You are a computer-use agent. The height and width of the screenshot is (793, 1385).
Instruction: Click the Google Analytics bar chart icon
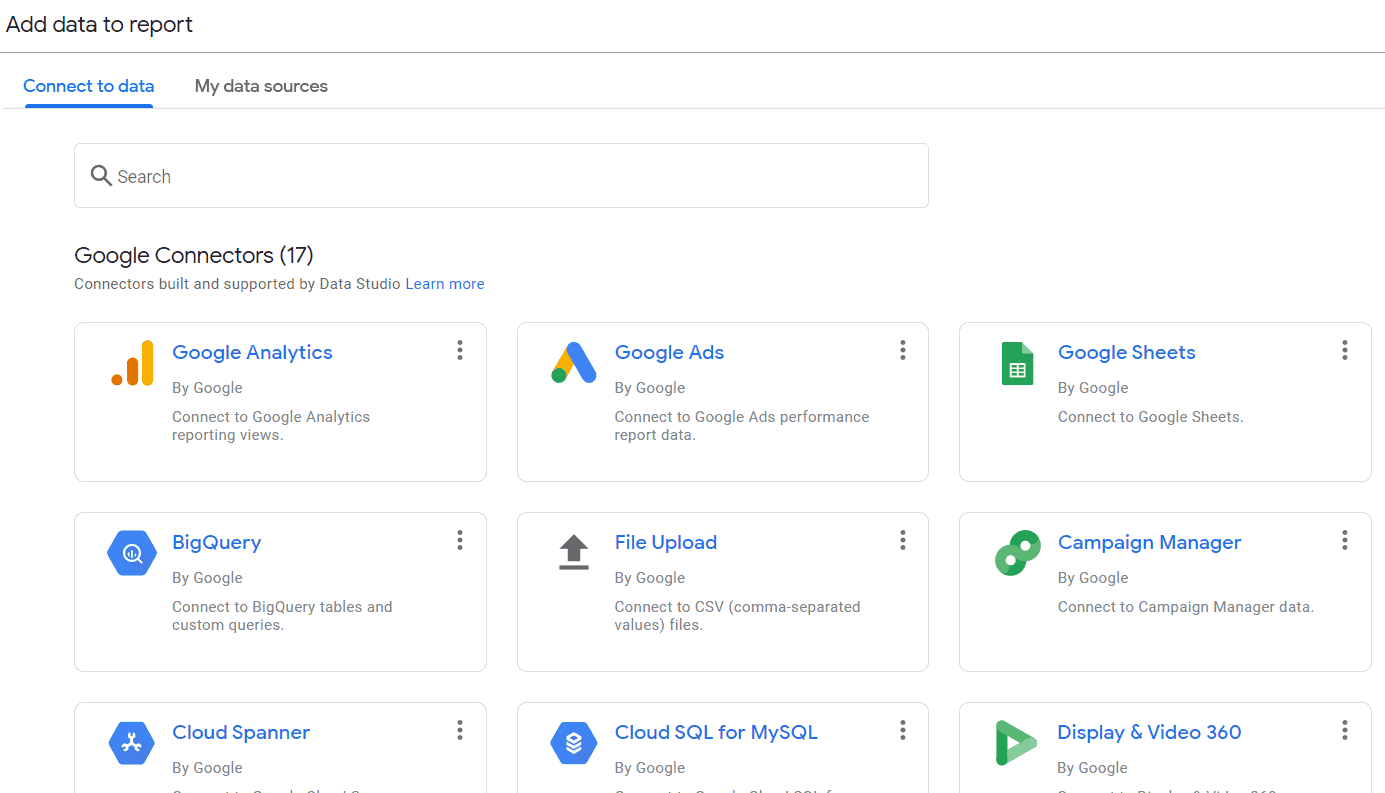pos(133,364)
